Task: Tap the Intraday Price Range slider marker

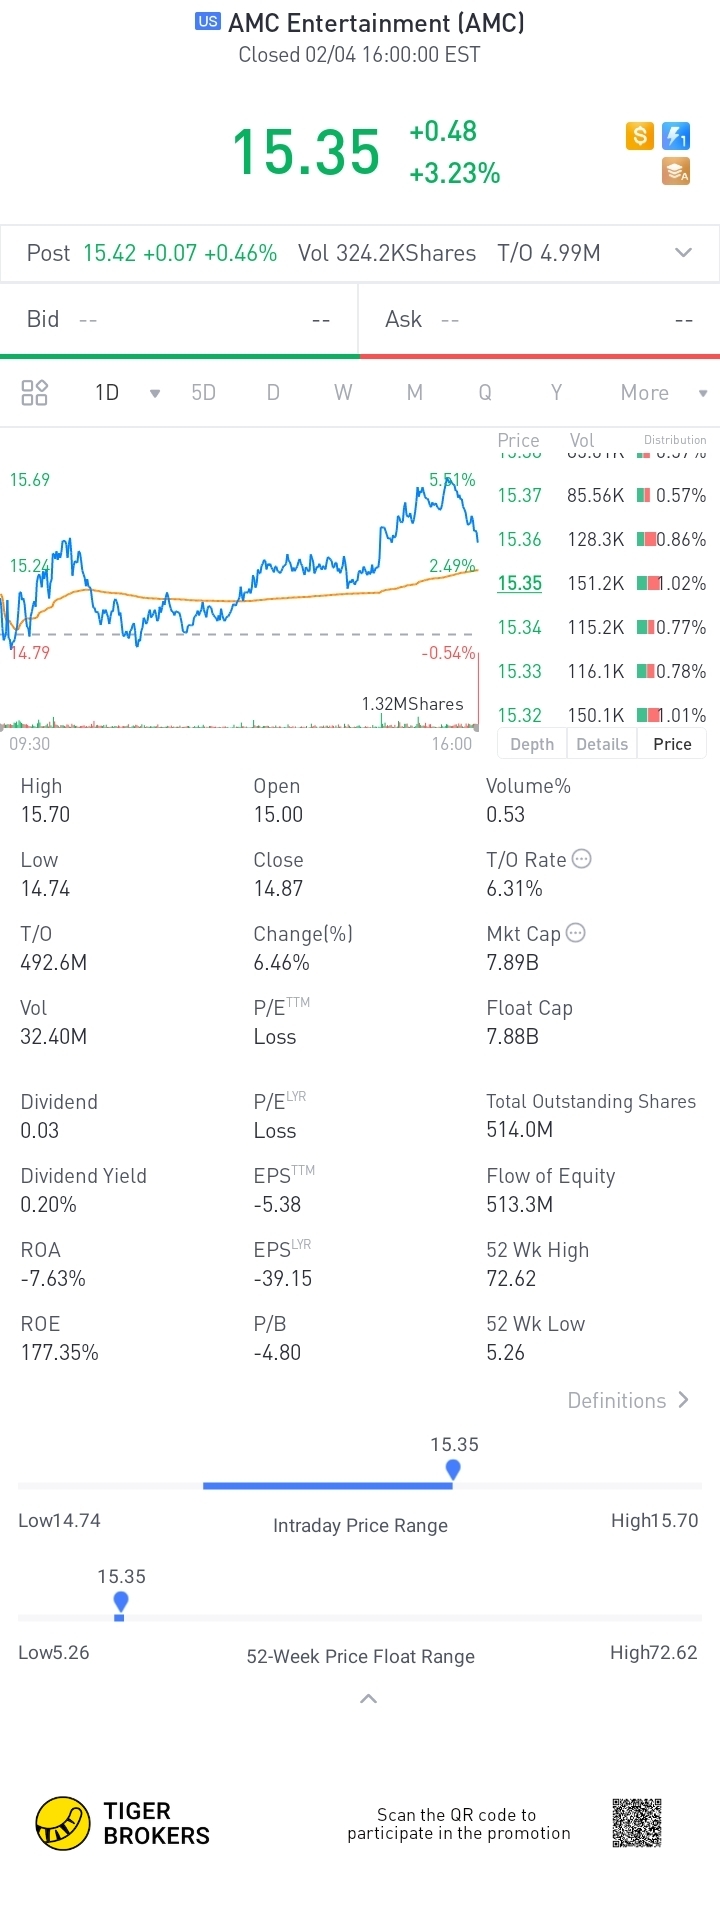Action: 453,1469
